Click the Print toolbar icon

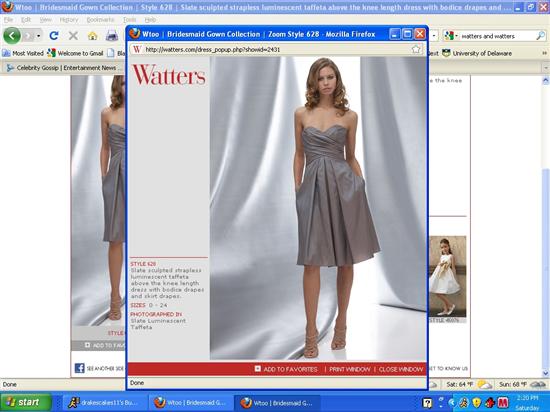[112, 35]
